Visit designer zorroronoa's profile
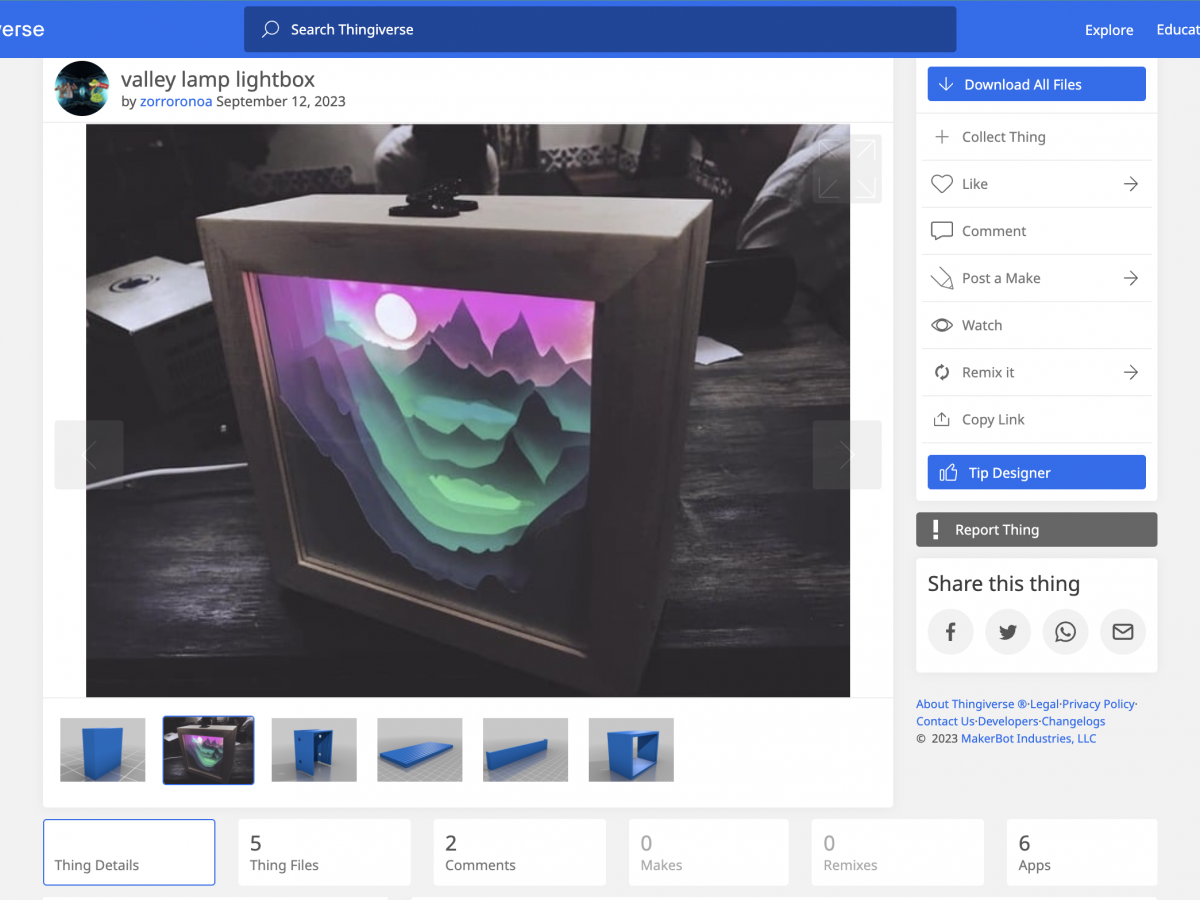This screenshot has height=900, width=1200. [x=175, y=101]
